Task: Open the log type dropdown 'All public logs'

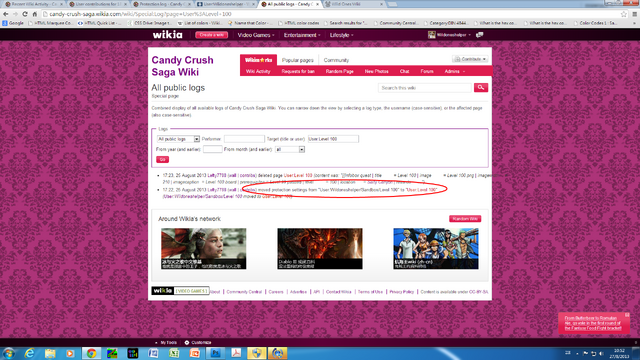Action: click(x=178, y=139)
